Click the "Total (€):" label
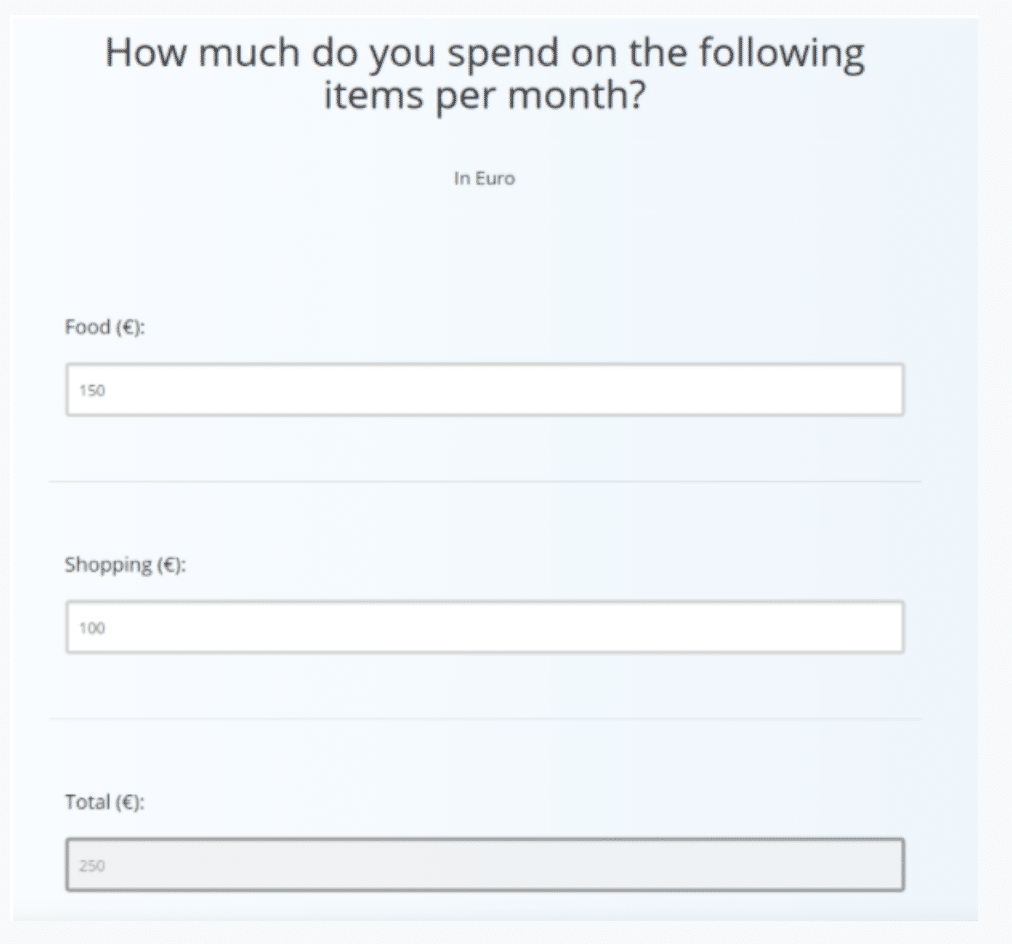This screenshot has height=944, width=1012. 105,802
